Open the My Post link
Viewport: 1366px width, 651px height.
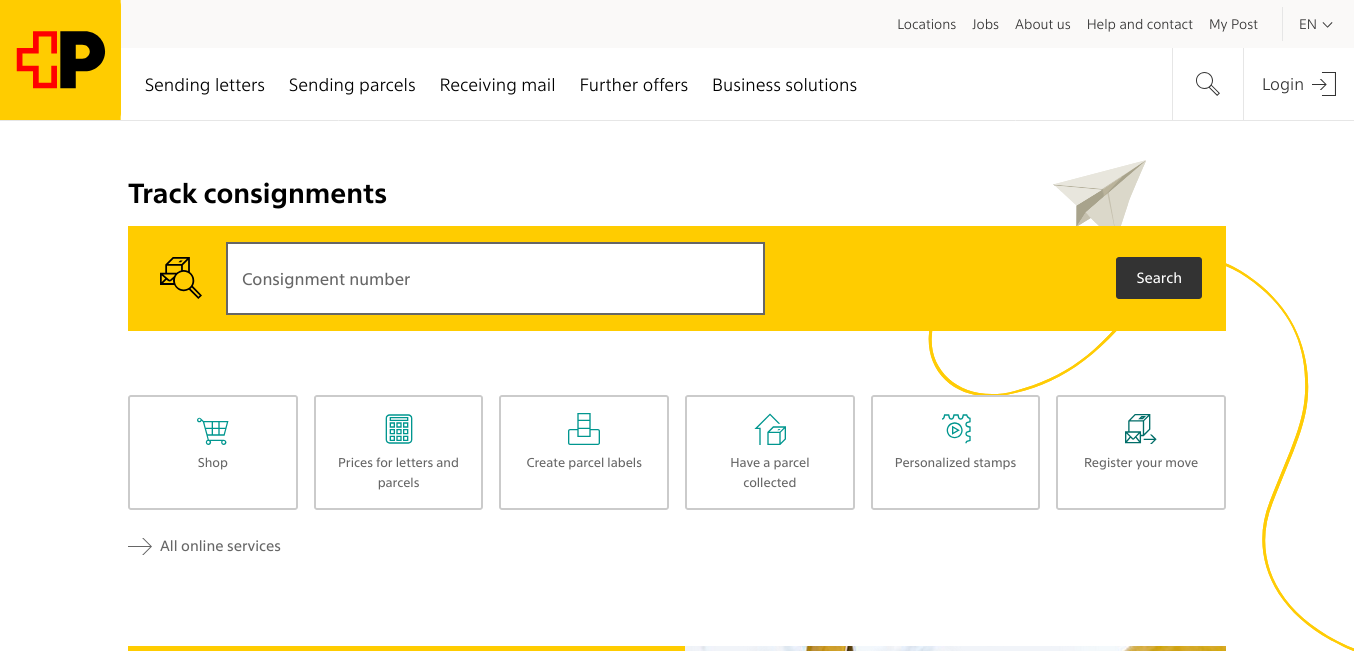click(1233, 24)
